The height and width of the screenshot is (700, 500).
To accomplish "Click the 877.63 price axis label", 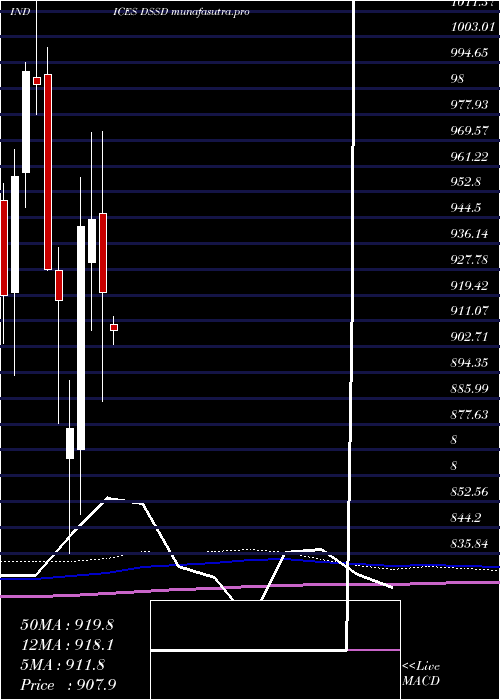I will (469, 415).
